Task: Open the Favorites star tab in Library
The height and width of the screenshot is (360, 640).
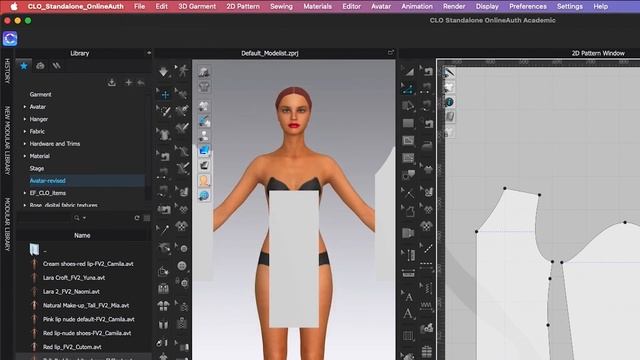Action: [24, 66]
